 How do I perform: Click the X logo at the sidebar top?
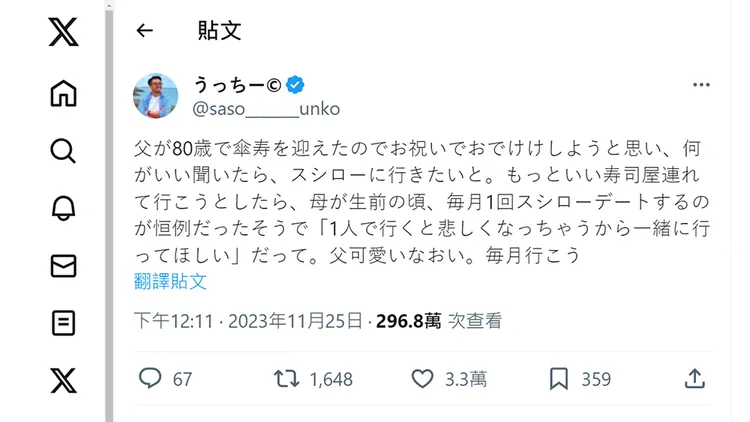[x=63, y=32]
